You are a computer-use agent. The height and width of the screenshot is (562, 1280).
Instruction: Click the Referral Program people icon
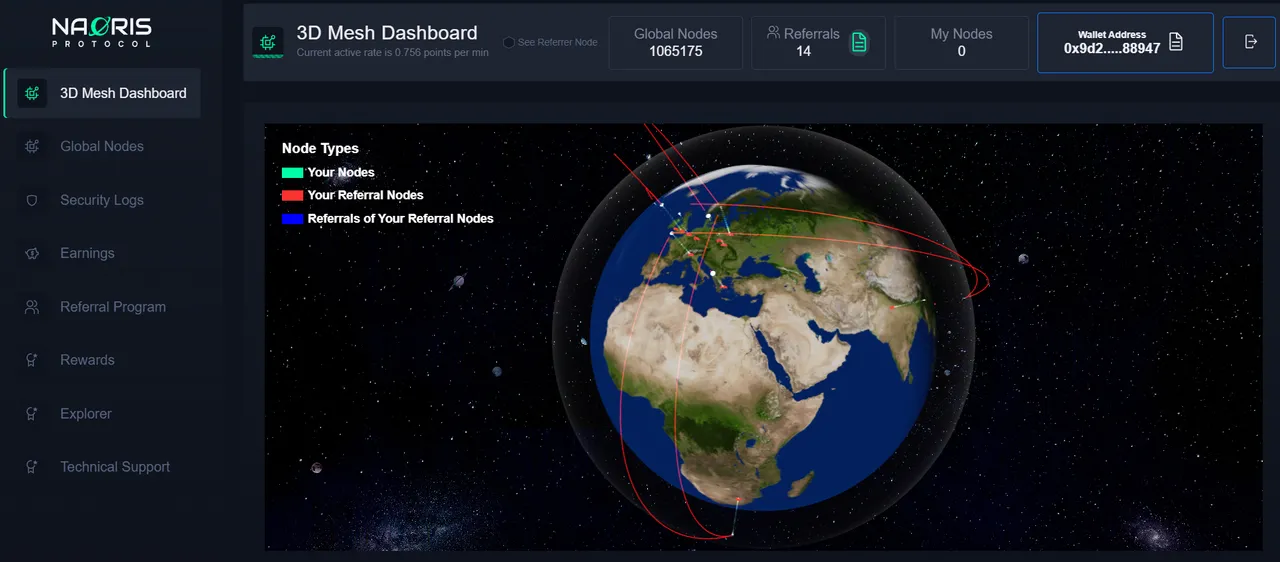coord(32,307)
